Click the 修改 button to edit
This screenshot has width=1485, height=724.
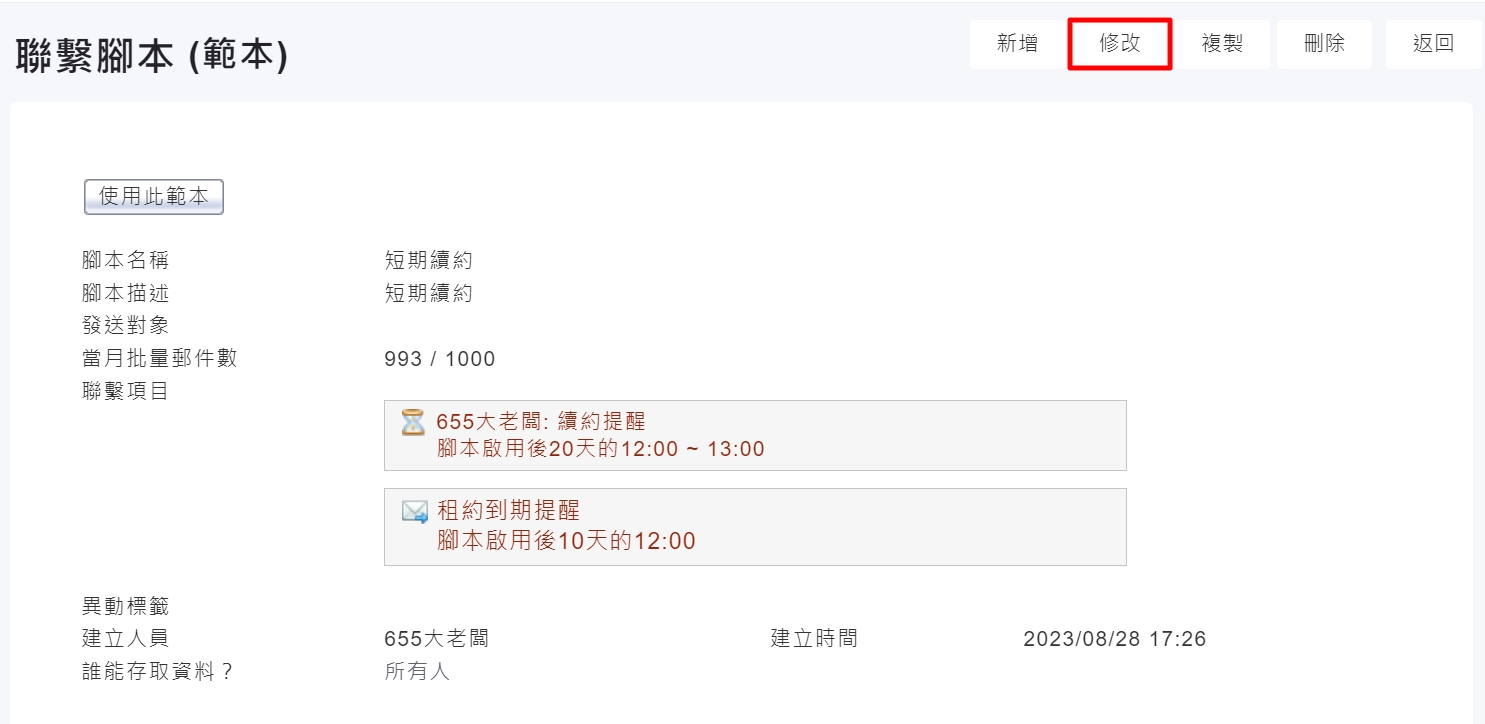tap(1119, 44)
